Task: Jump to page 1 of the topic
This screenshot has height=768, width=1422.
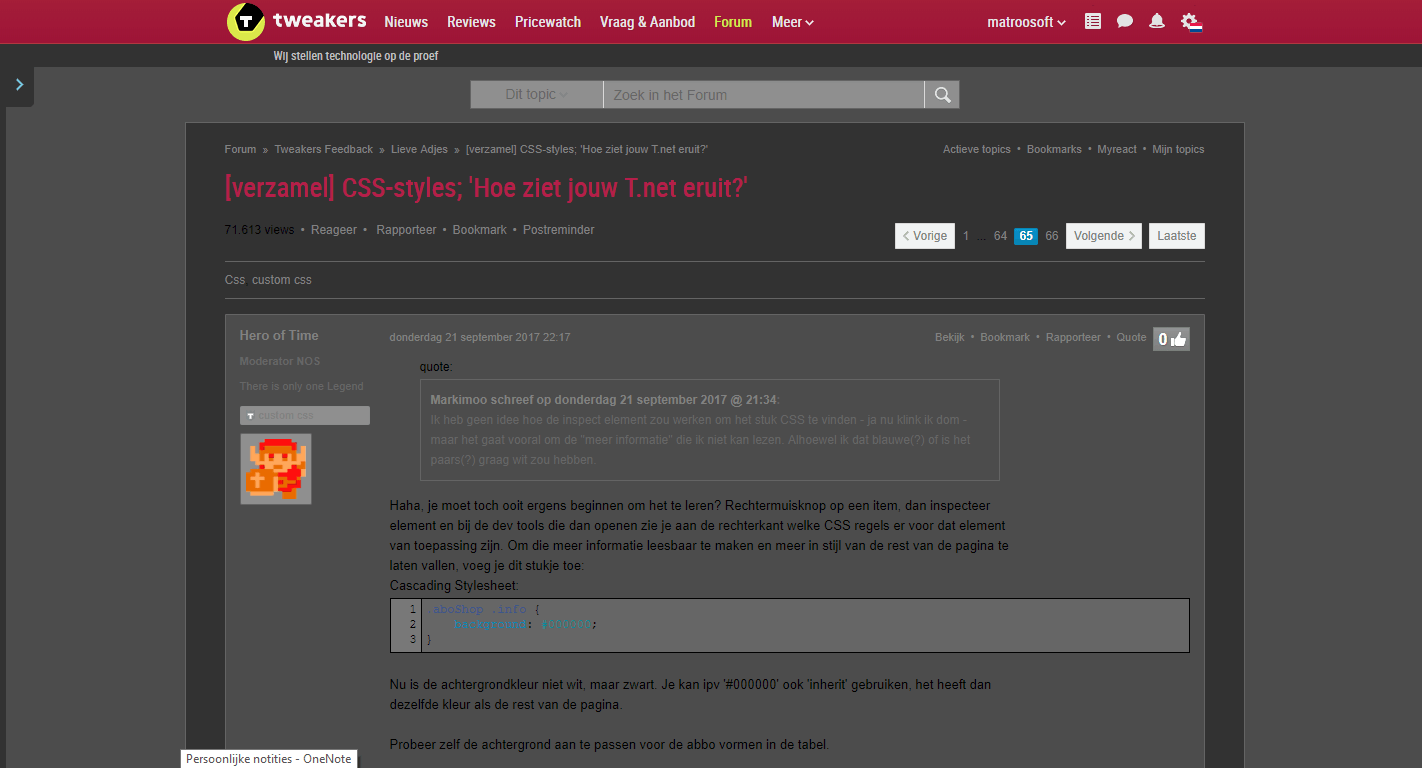Action: coord(966,236)
